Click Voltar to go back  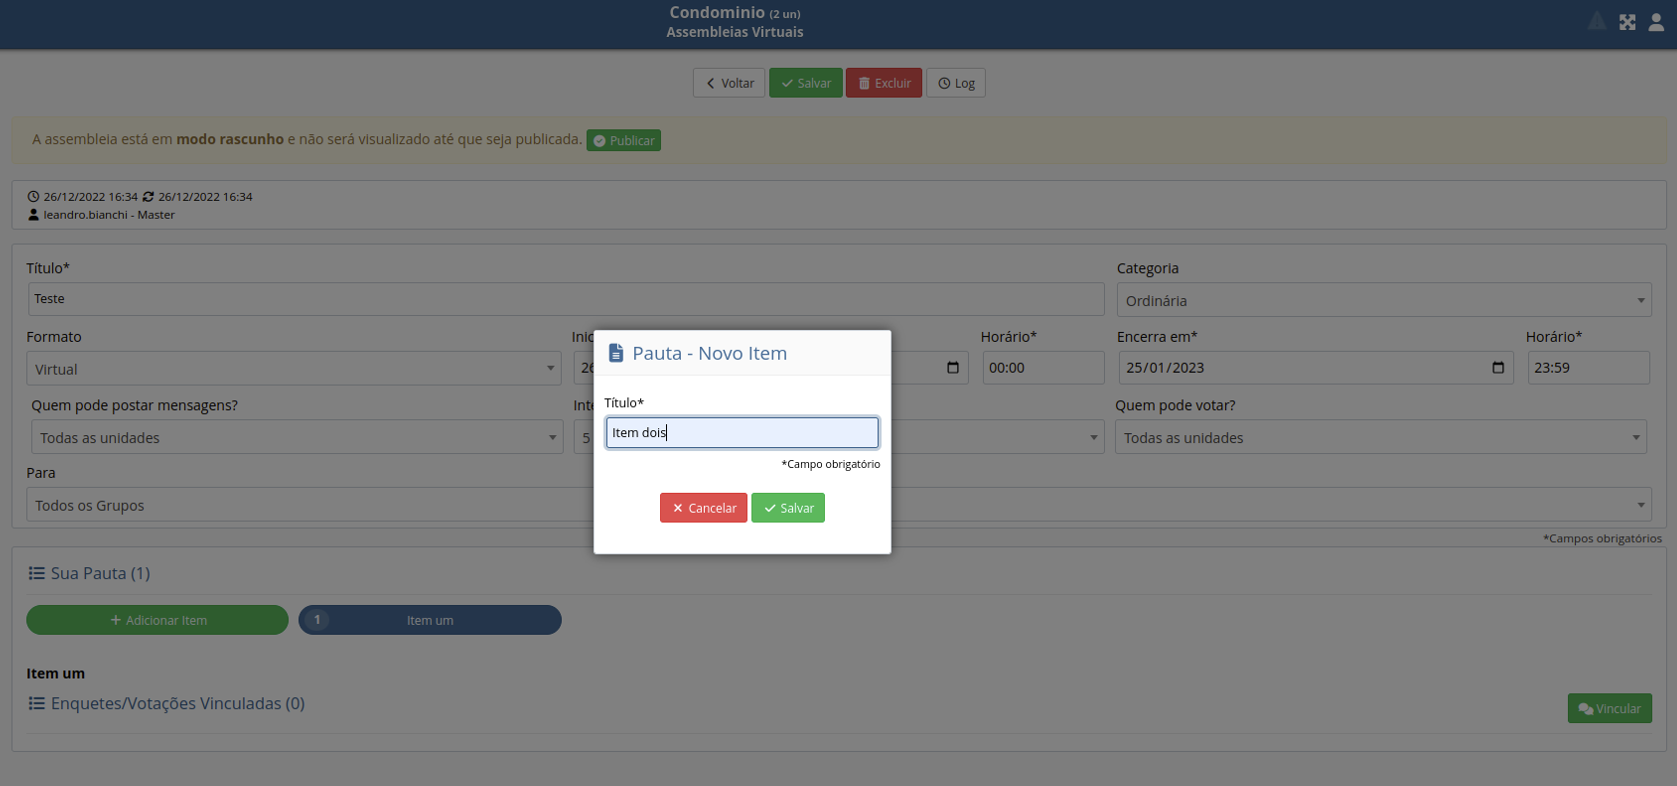point(729,83)
